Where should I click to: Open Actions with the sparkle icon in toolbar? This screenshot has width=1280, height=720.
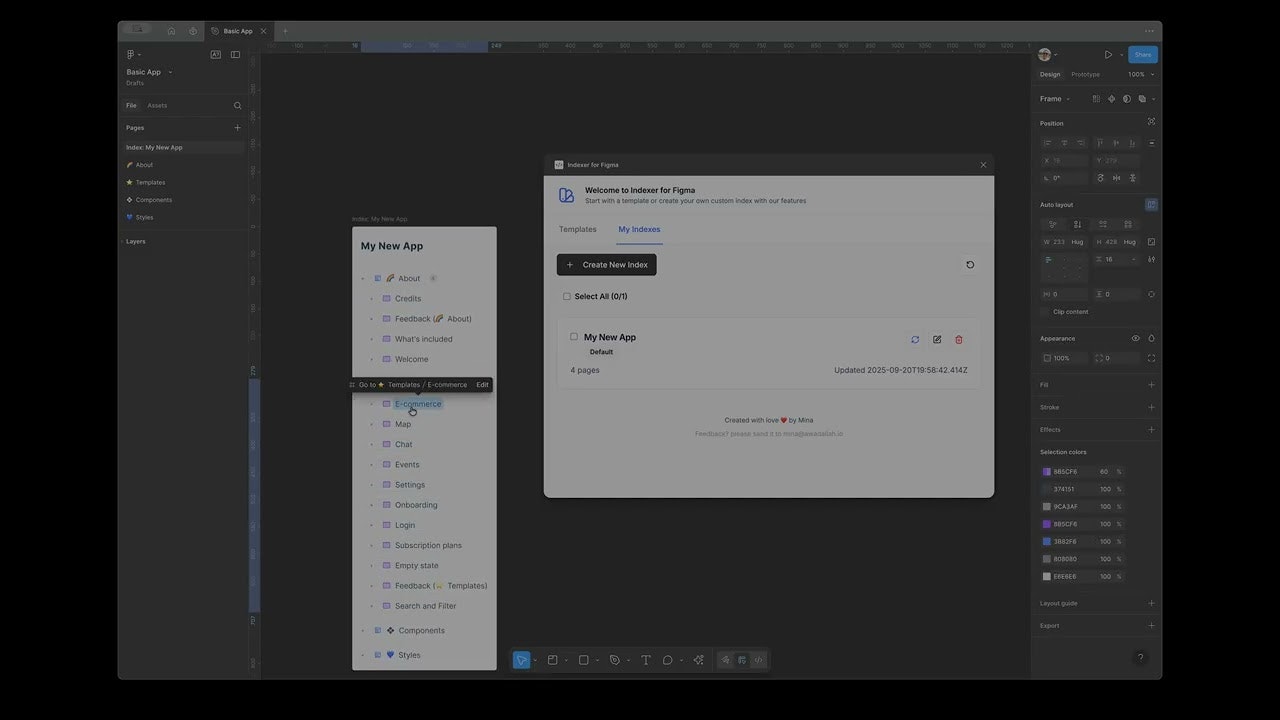click(698, 659)
